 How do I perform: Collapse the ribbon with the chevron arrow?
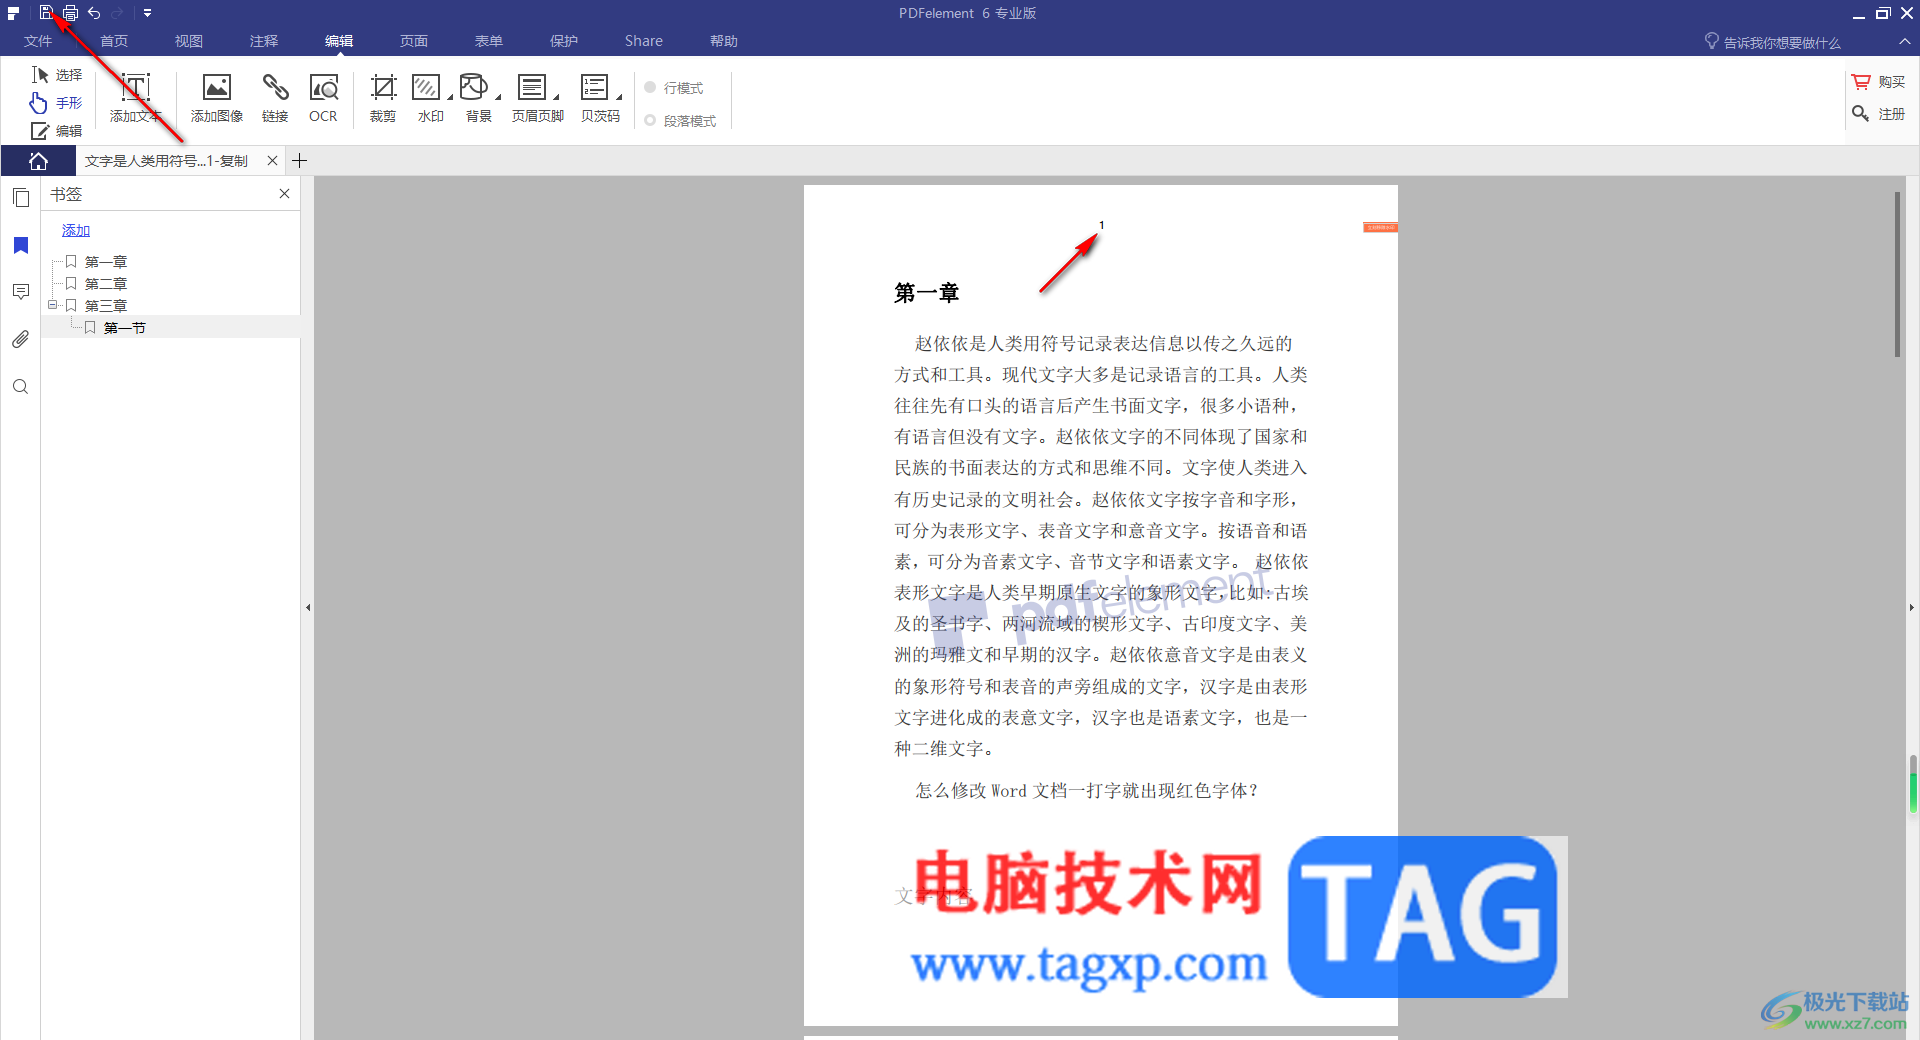(1904, 42)
